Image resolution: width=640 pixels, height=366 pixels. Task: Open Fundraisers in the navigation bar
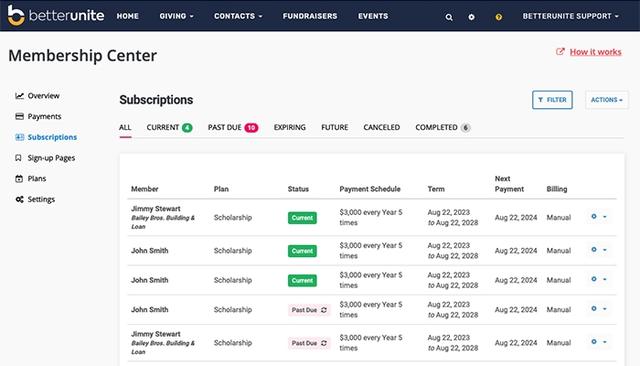pyautogui.click(x=310, y=16)
